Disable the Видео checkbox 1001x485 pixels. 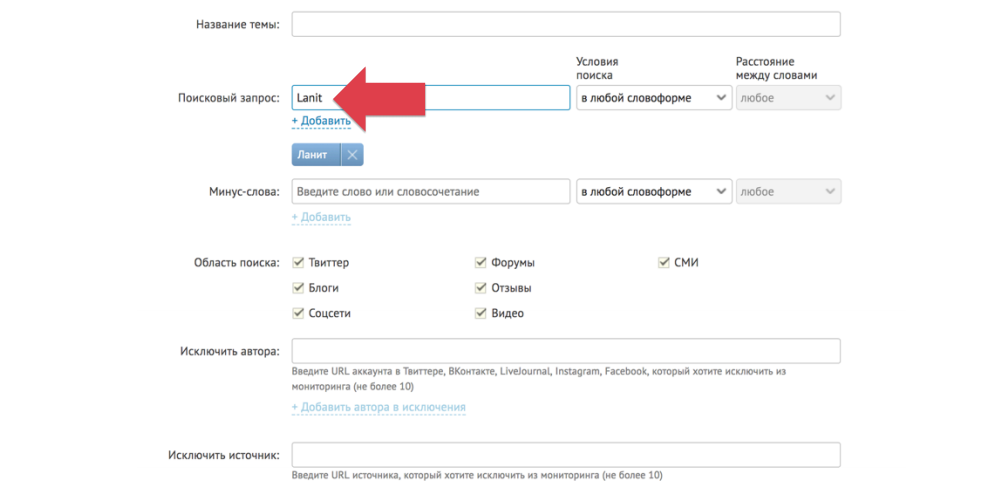481,313
